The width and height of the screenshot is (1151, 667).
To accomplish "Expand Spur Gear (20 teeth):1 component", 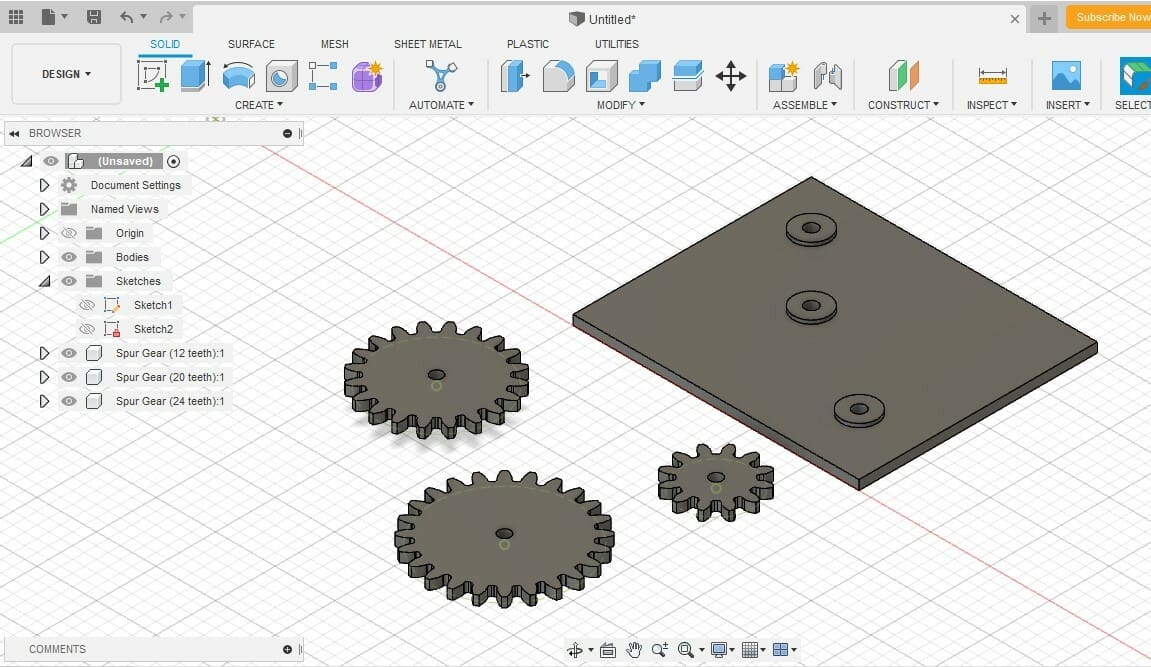I will [x=44, y=377].
